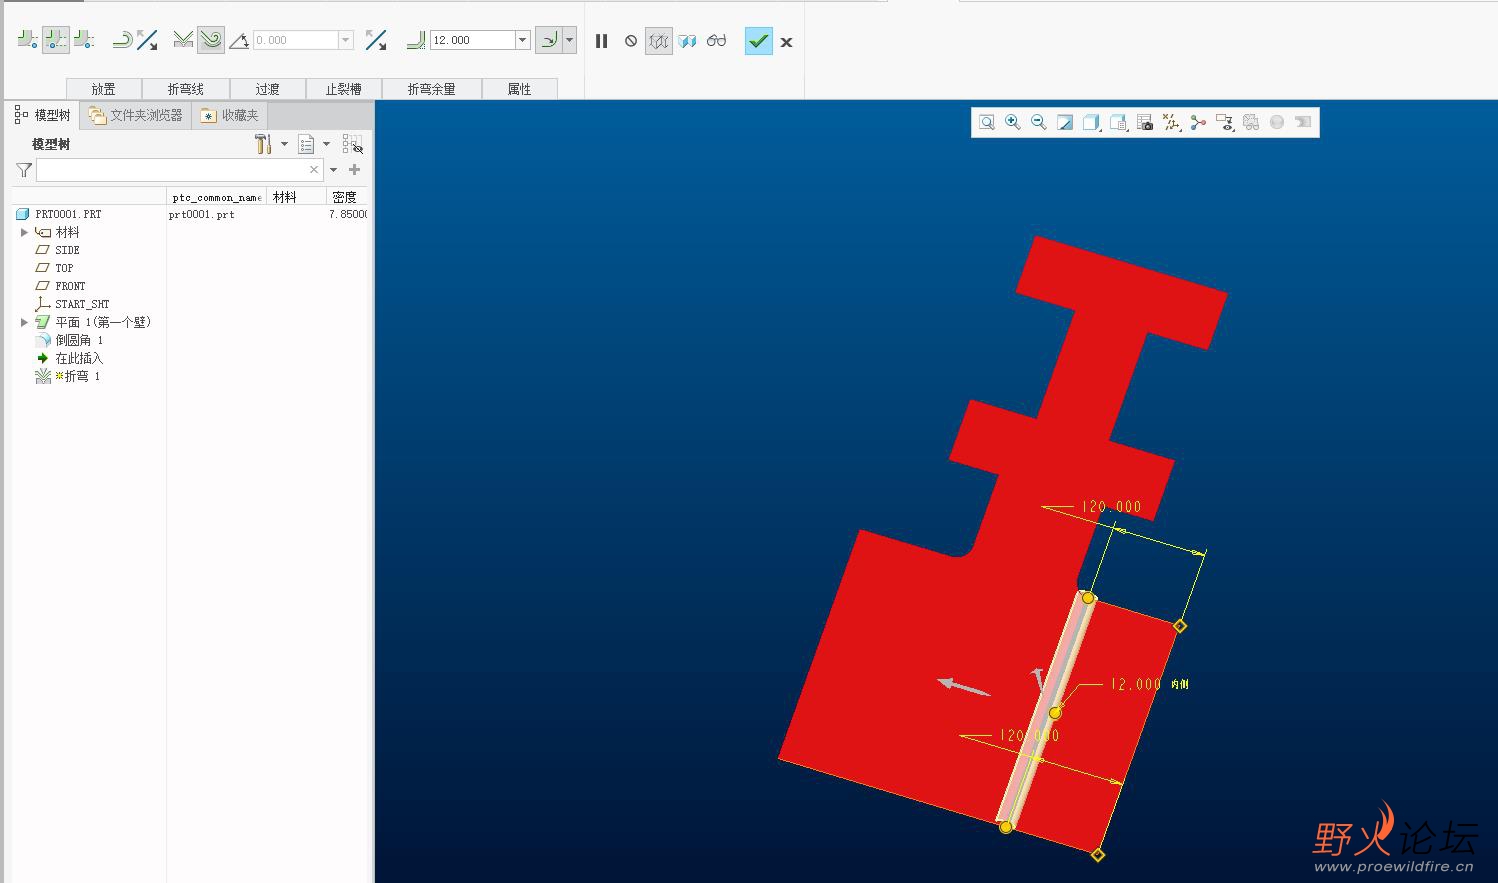Expand the 材料 tree node
Screen dimensions: 1498x883
(24, 232)
